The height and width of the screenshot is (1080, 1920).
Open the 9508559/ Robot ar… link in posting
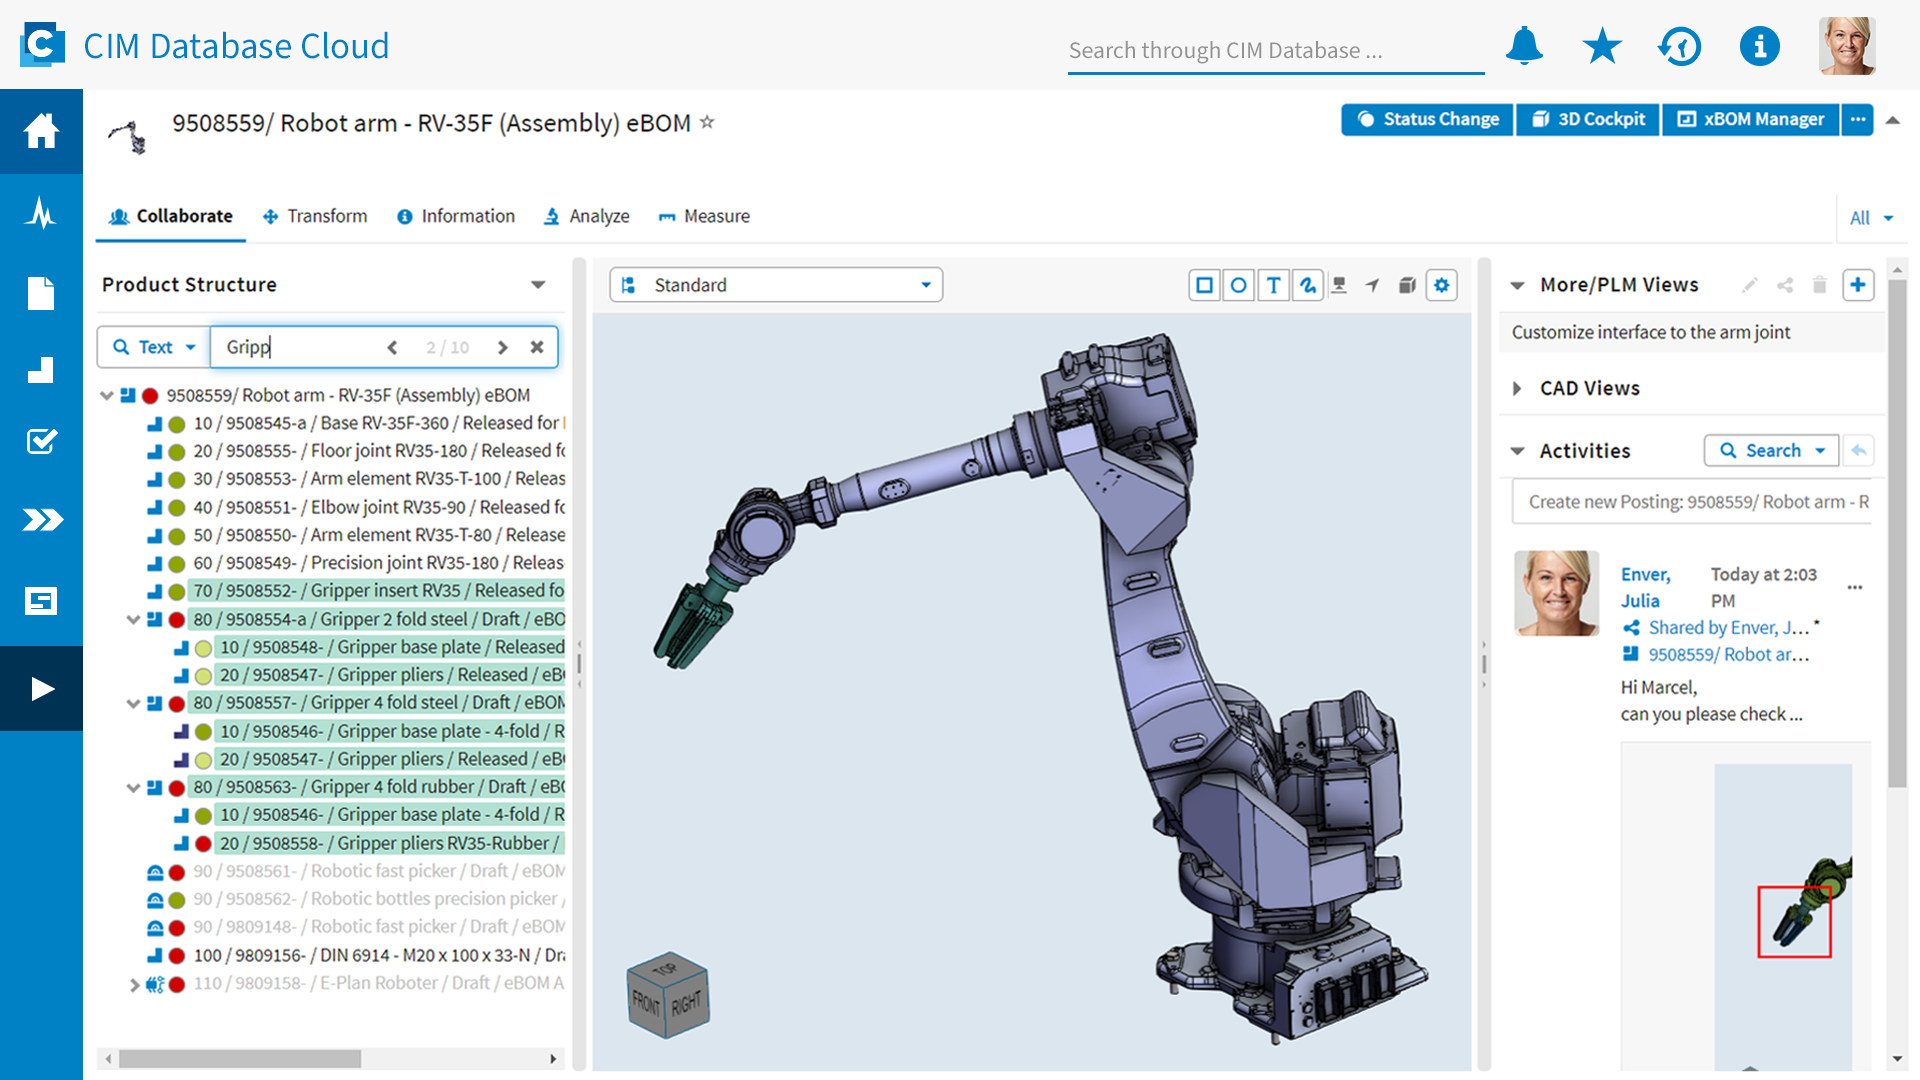1728,655
